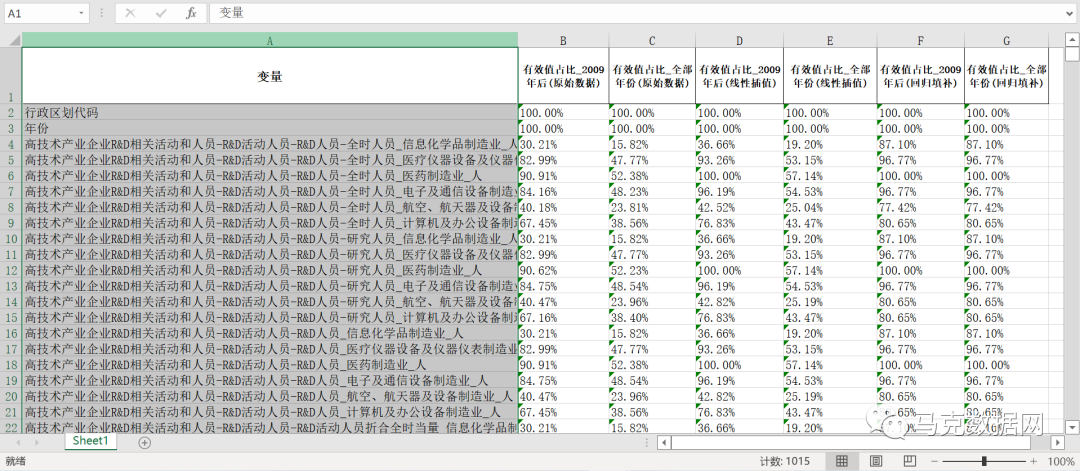
Task: Select column D header
Action: coord(740,40)
